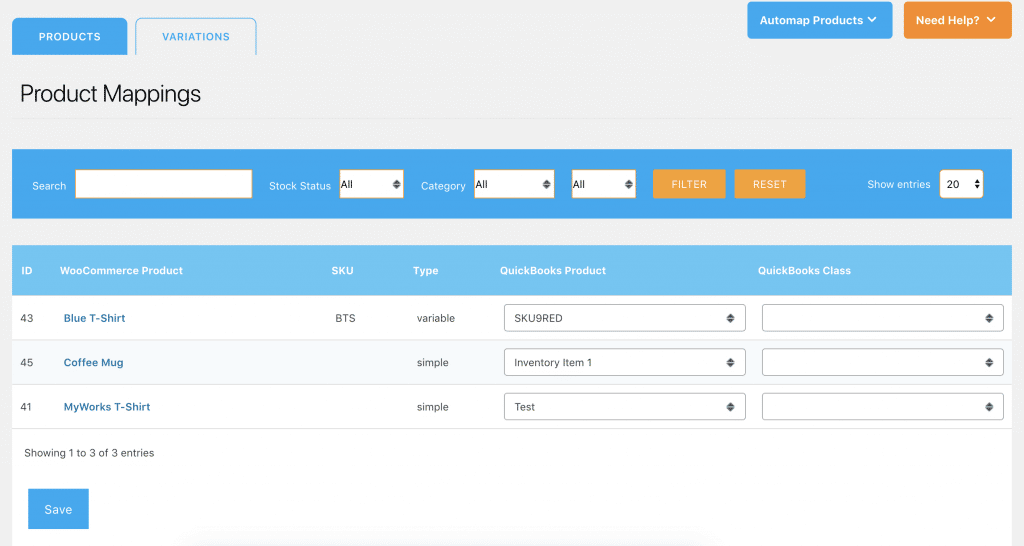Select the variable type cell

[436, 318]
